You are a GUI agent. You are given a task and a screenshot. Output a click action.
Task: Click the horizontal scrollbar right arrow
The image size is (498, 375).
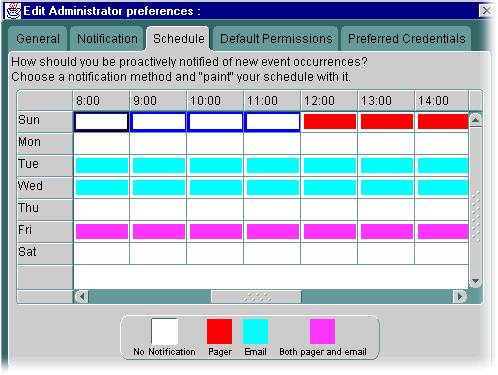click(460, 296)
